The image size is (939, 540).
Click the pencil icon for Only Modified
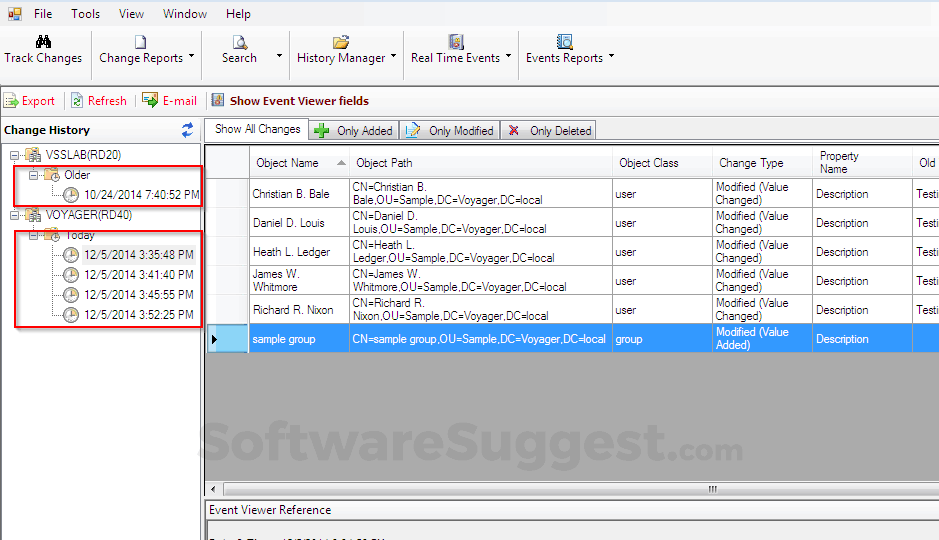click(413, 131)
